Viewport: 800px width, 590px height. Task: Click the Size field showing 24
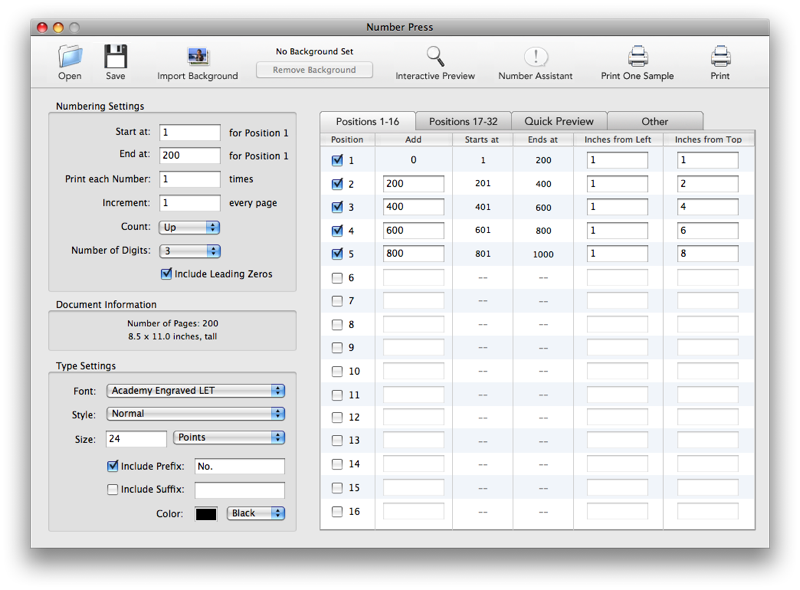pyautogui.click(x=136, y=439)
